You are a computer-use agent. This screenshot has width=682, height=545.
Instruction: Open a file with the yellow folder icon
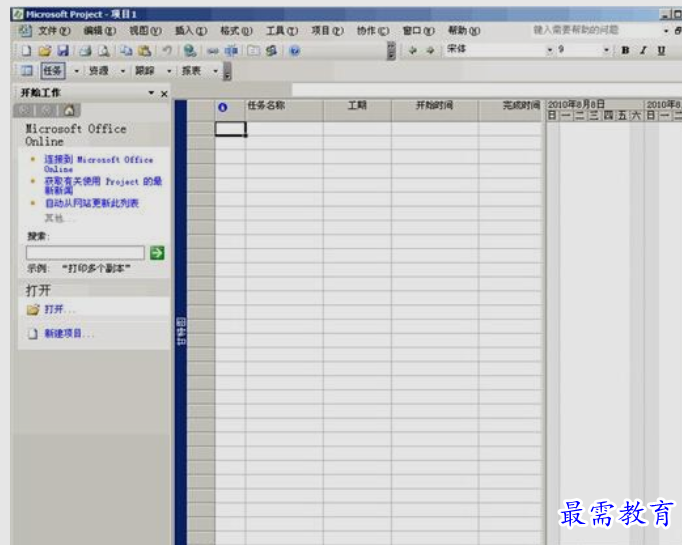click(x=44, y=51)
